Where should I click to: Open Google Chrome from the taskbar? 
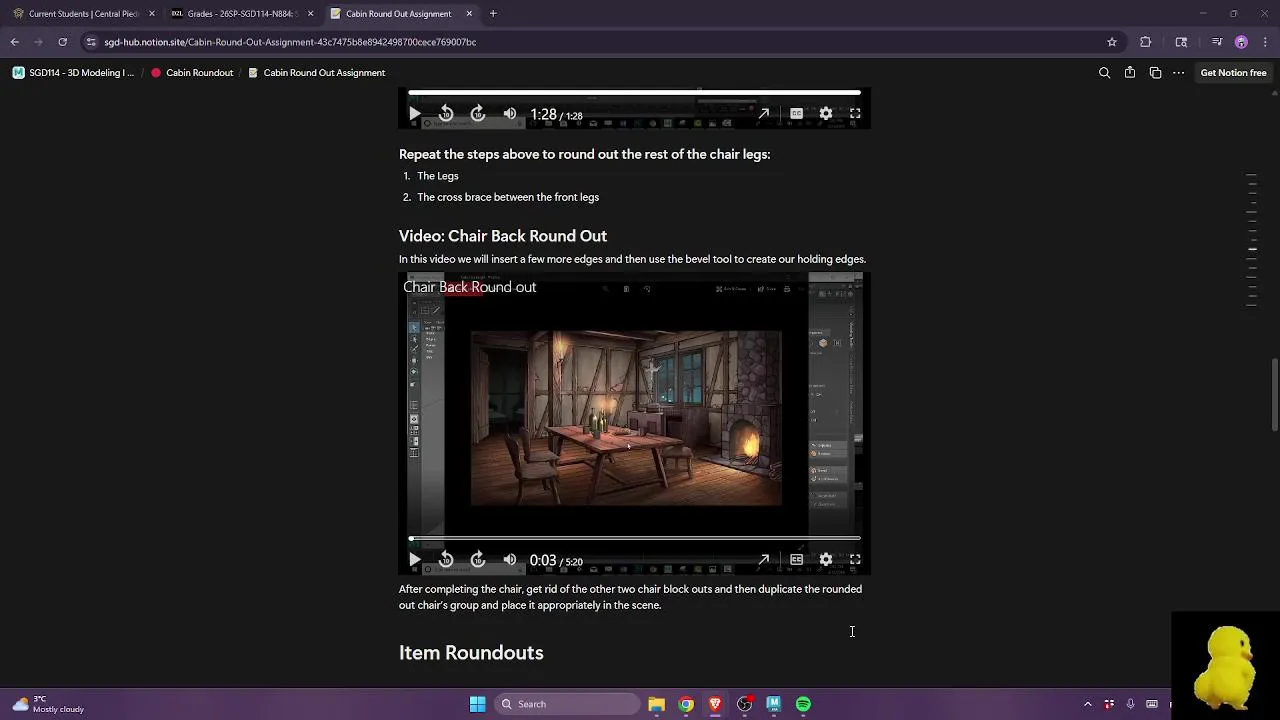pyautogui.click(x=686, y=704)
